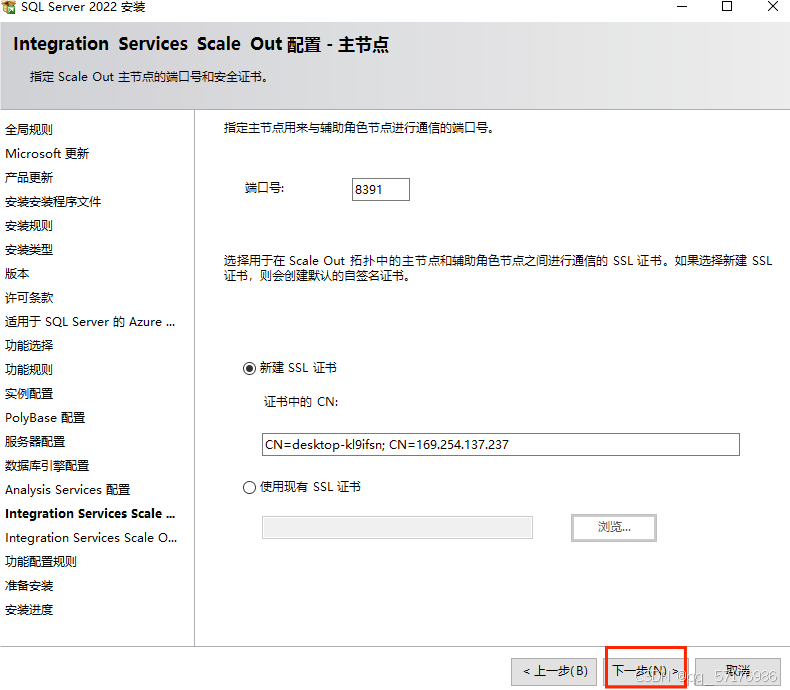Select 安装类型 step in sidebar

tap(29, 249)
